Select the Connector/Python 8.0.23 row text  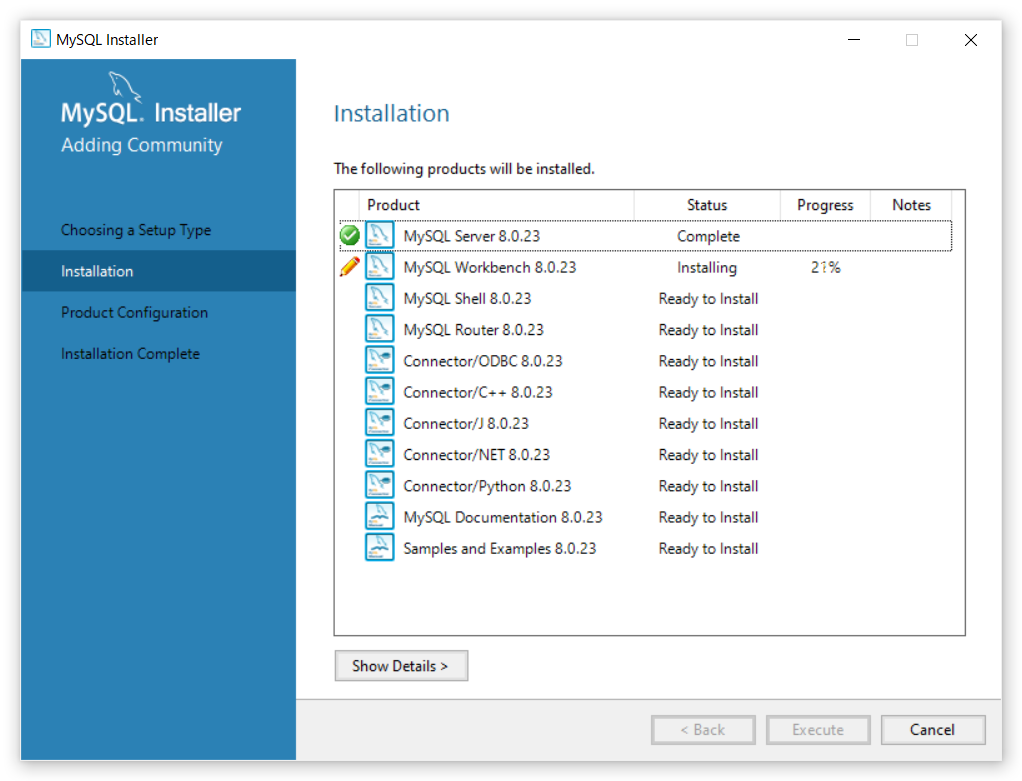pos(487,486)
